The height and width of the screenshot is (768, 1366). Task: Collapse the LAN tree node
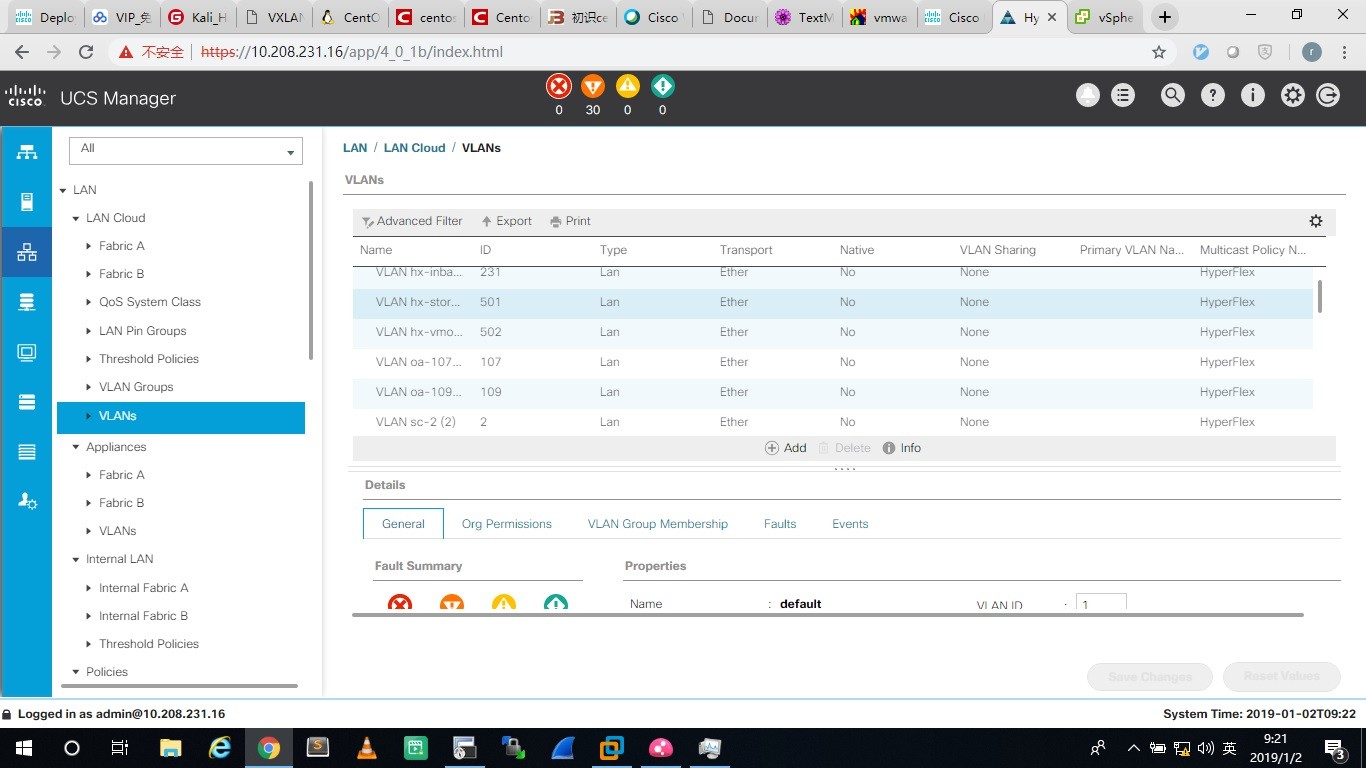coord(64,190)
